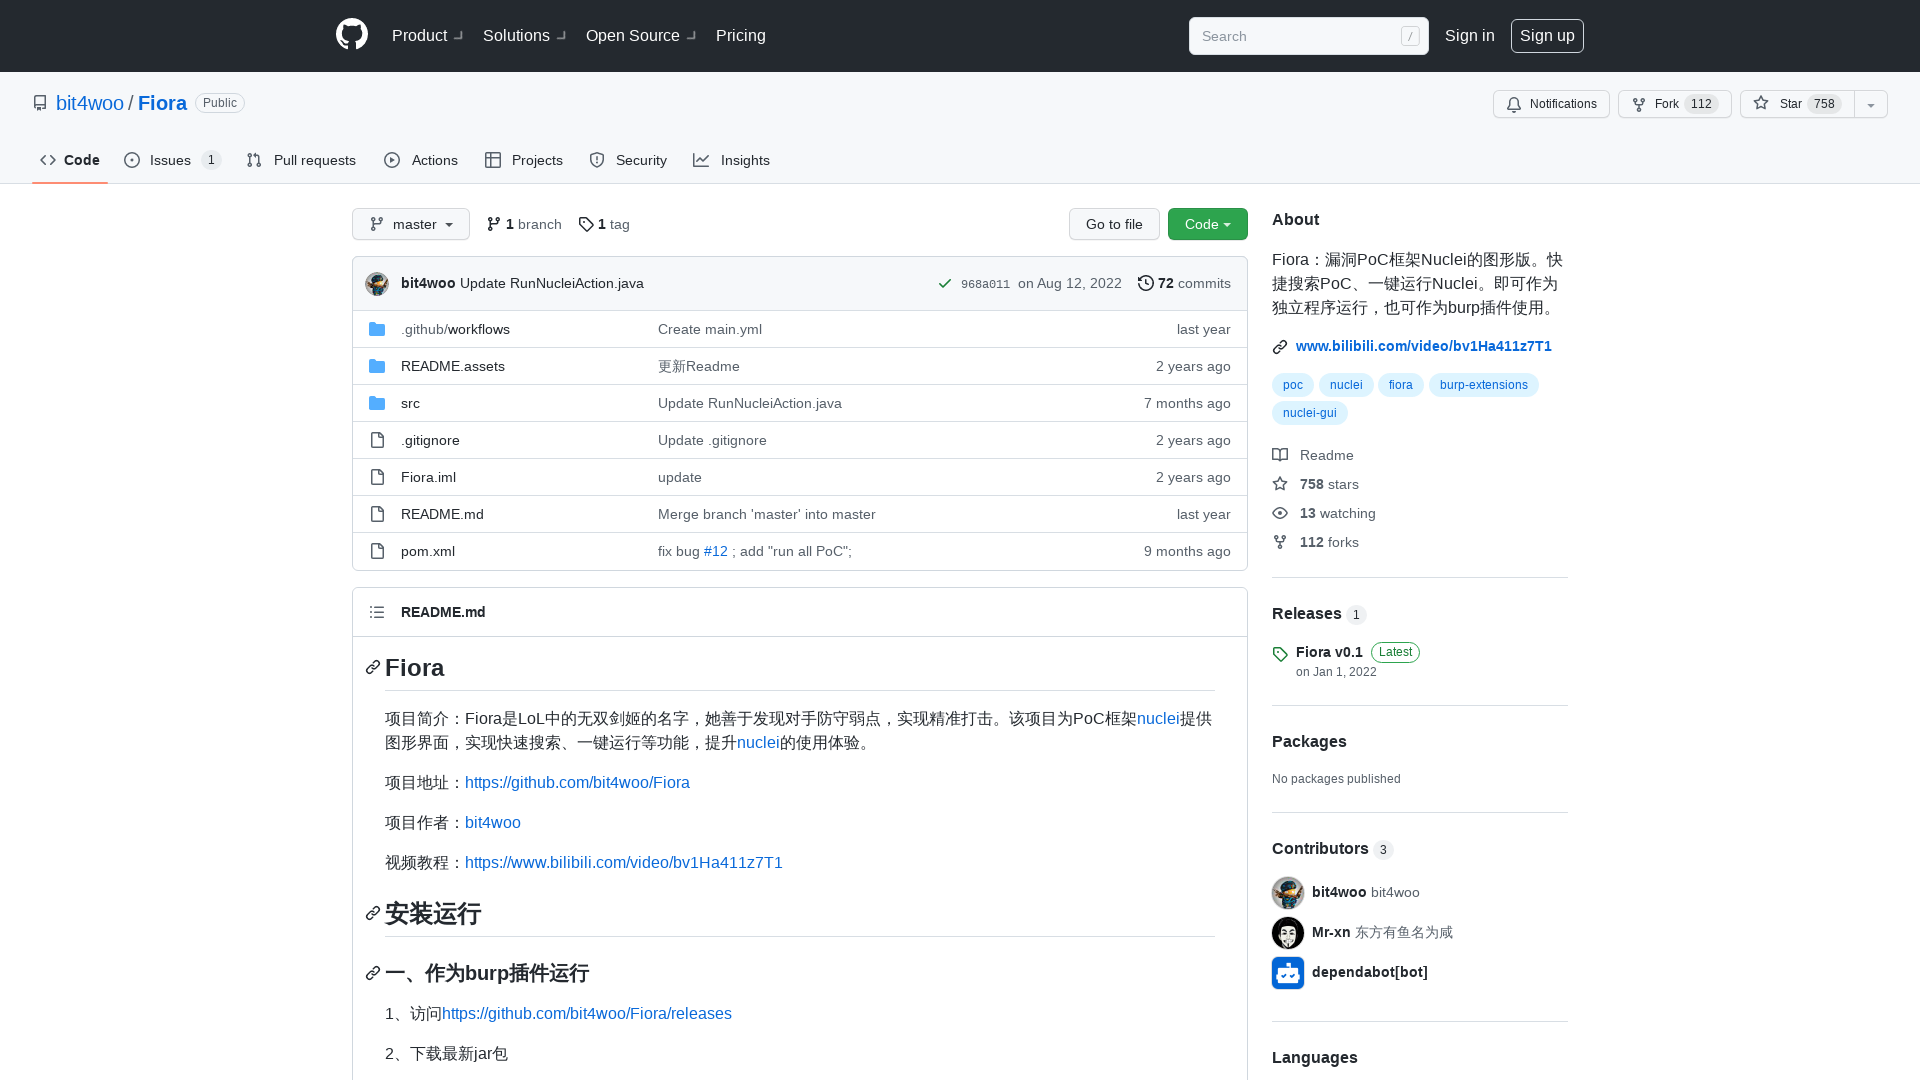Open the master branch dropdown
This screenshot has width=1920, height=1080.
point(411,224)
